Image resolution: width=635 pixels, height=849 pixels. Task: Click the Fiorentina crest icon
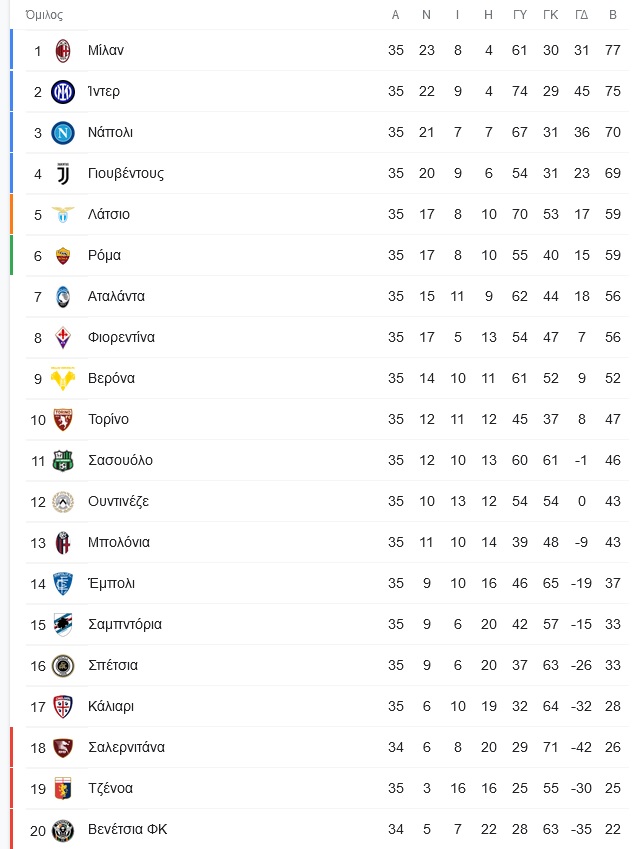pos(63,338)
